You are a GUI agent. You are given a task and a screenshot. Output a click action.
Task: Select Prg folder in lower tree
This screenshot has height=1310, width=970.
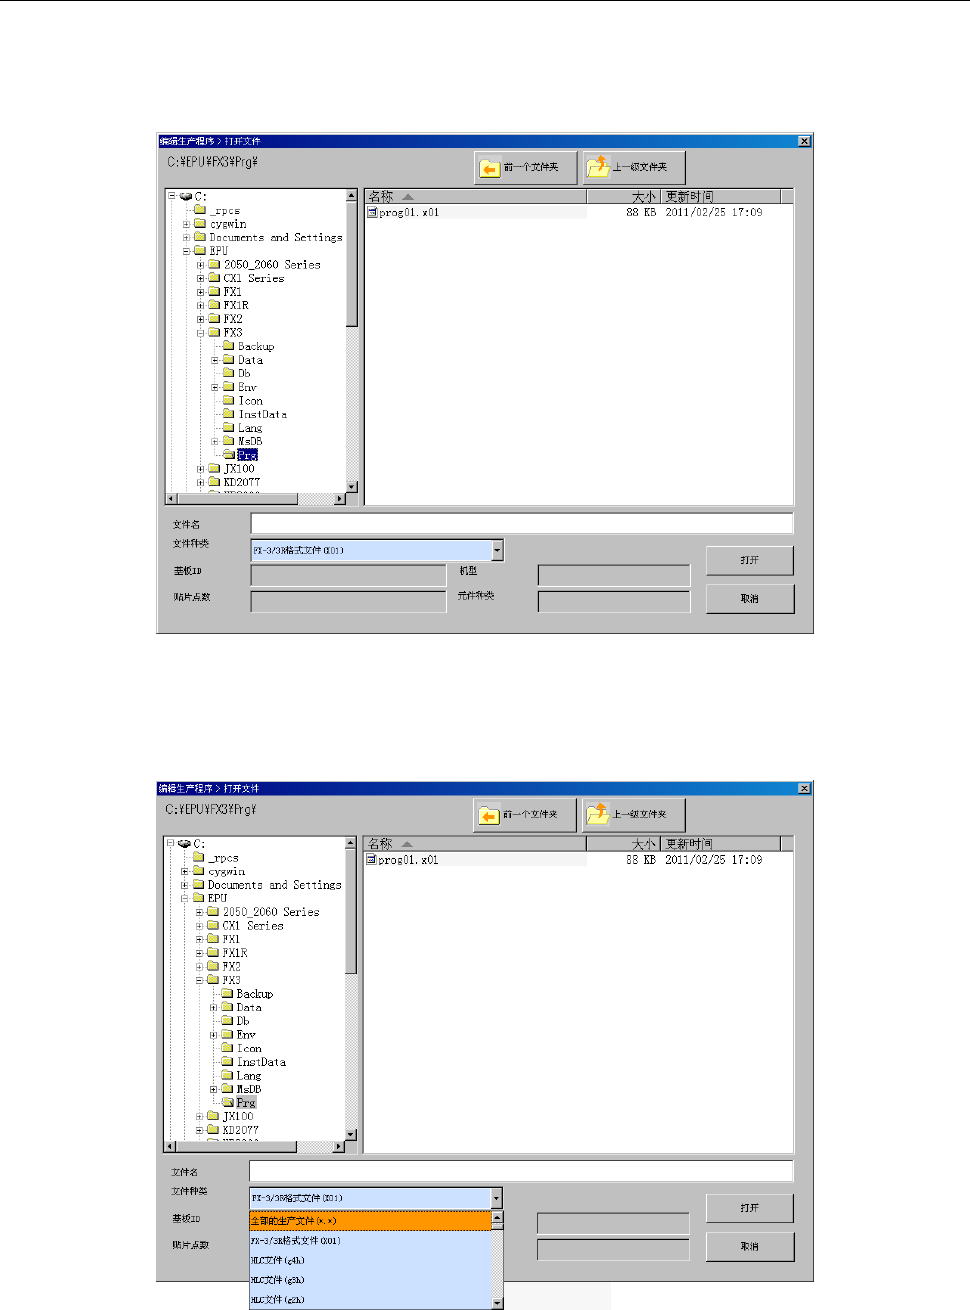246,1103
